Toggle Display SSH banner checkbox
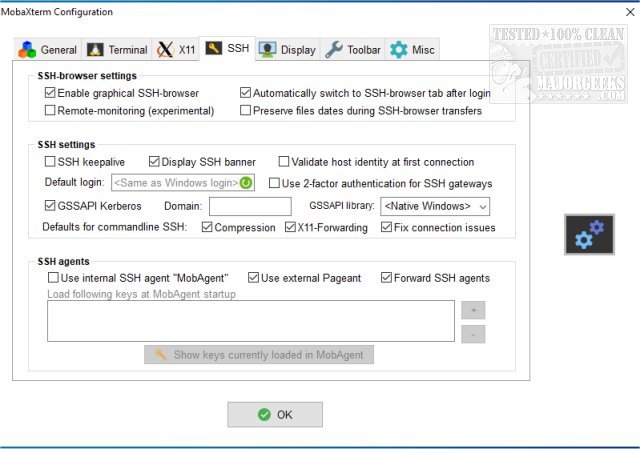This screenshot has height=449, width=640. [x=154, y=162]
